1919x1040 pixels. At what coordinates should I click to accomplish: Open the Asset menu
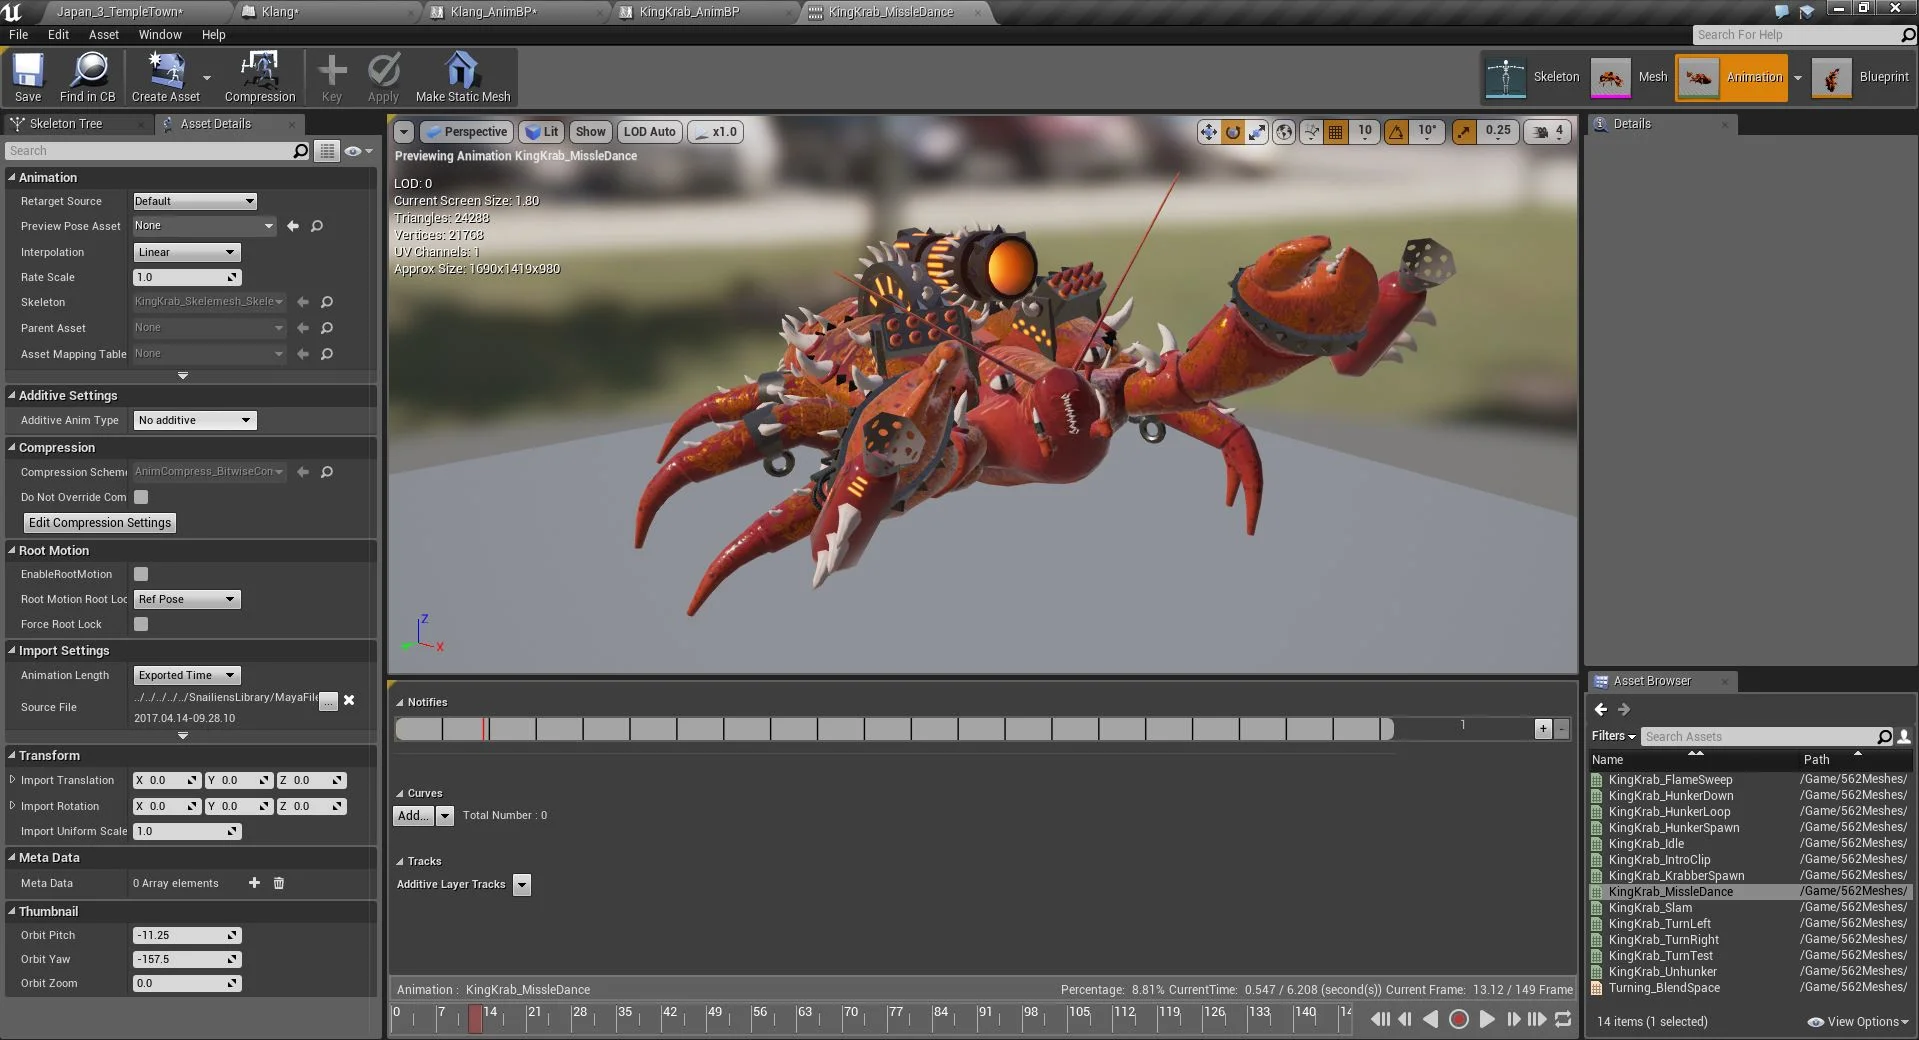pos(104,34)
